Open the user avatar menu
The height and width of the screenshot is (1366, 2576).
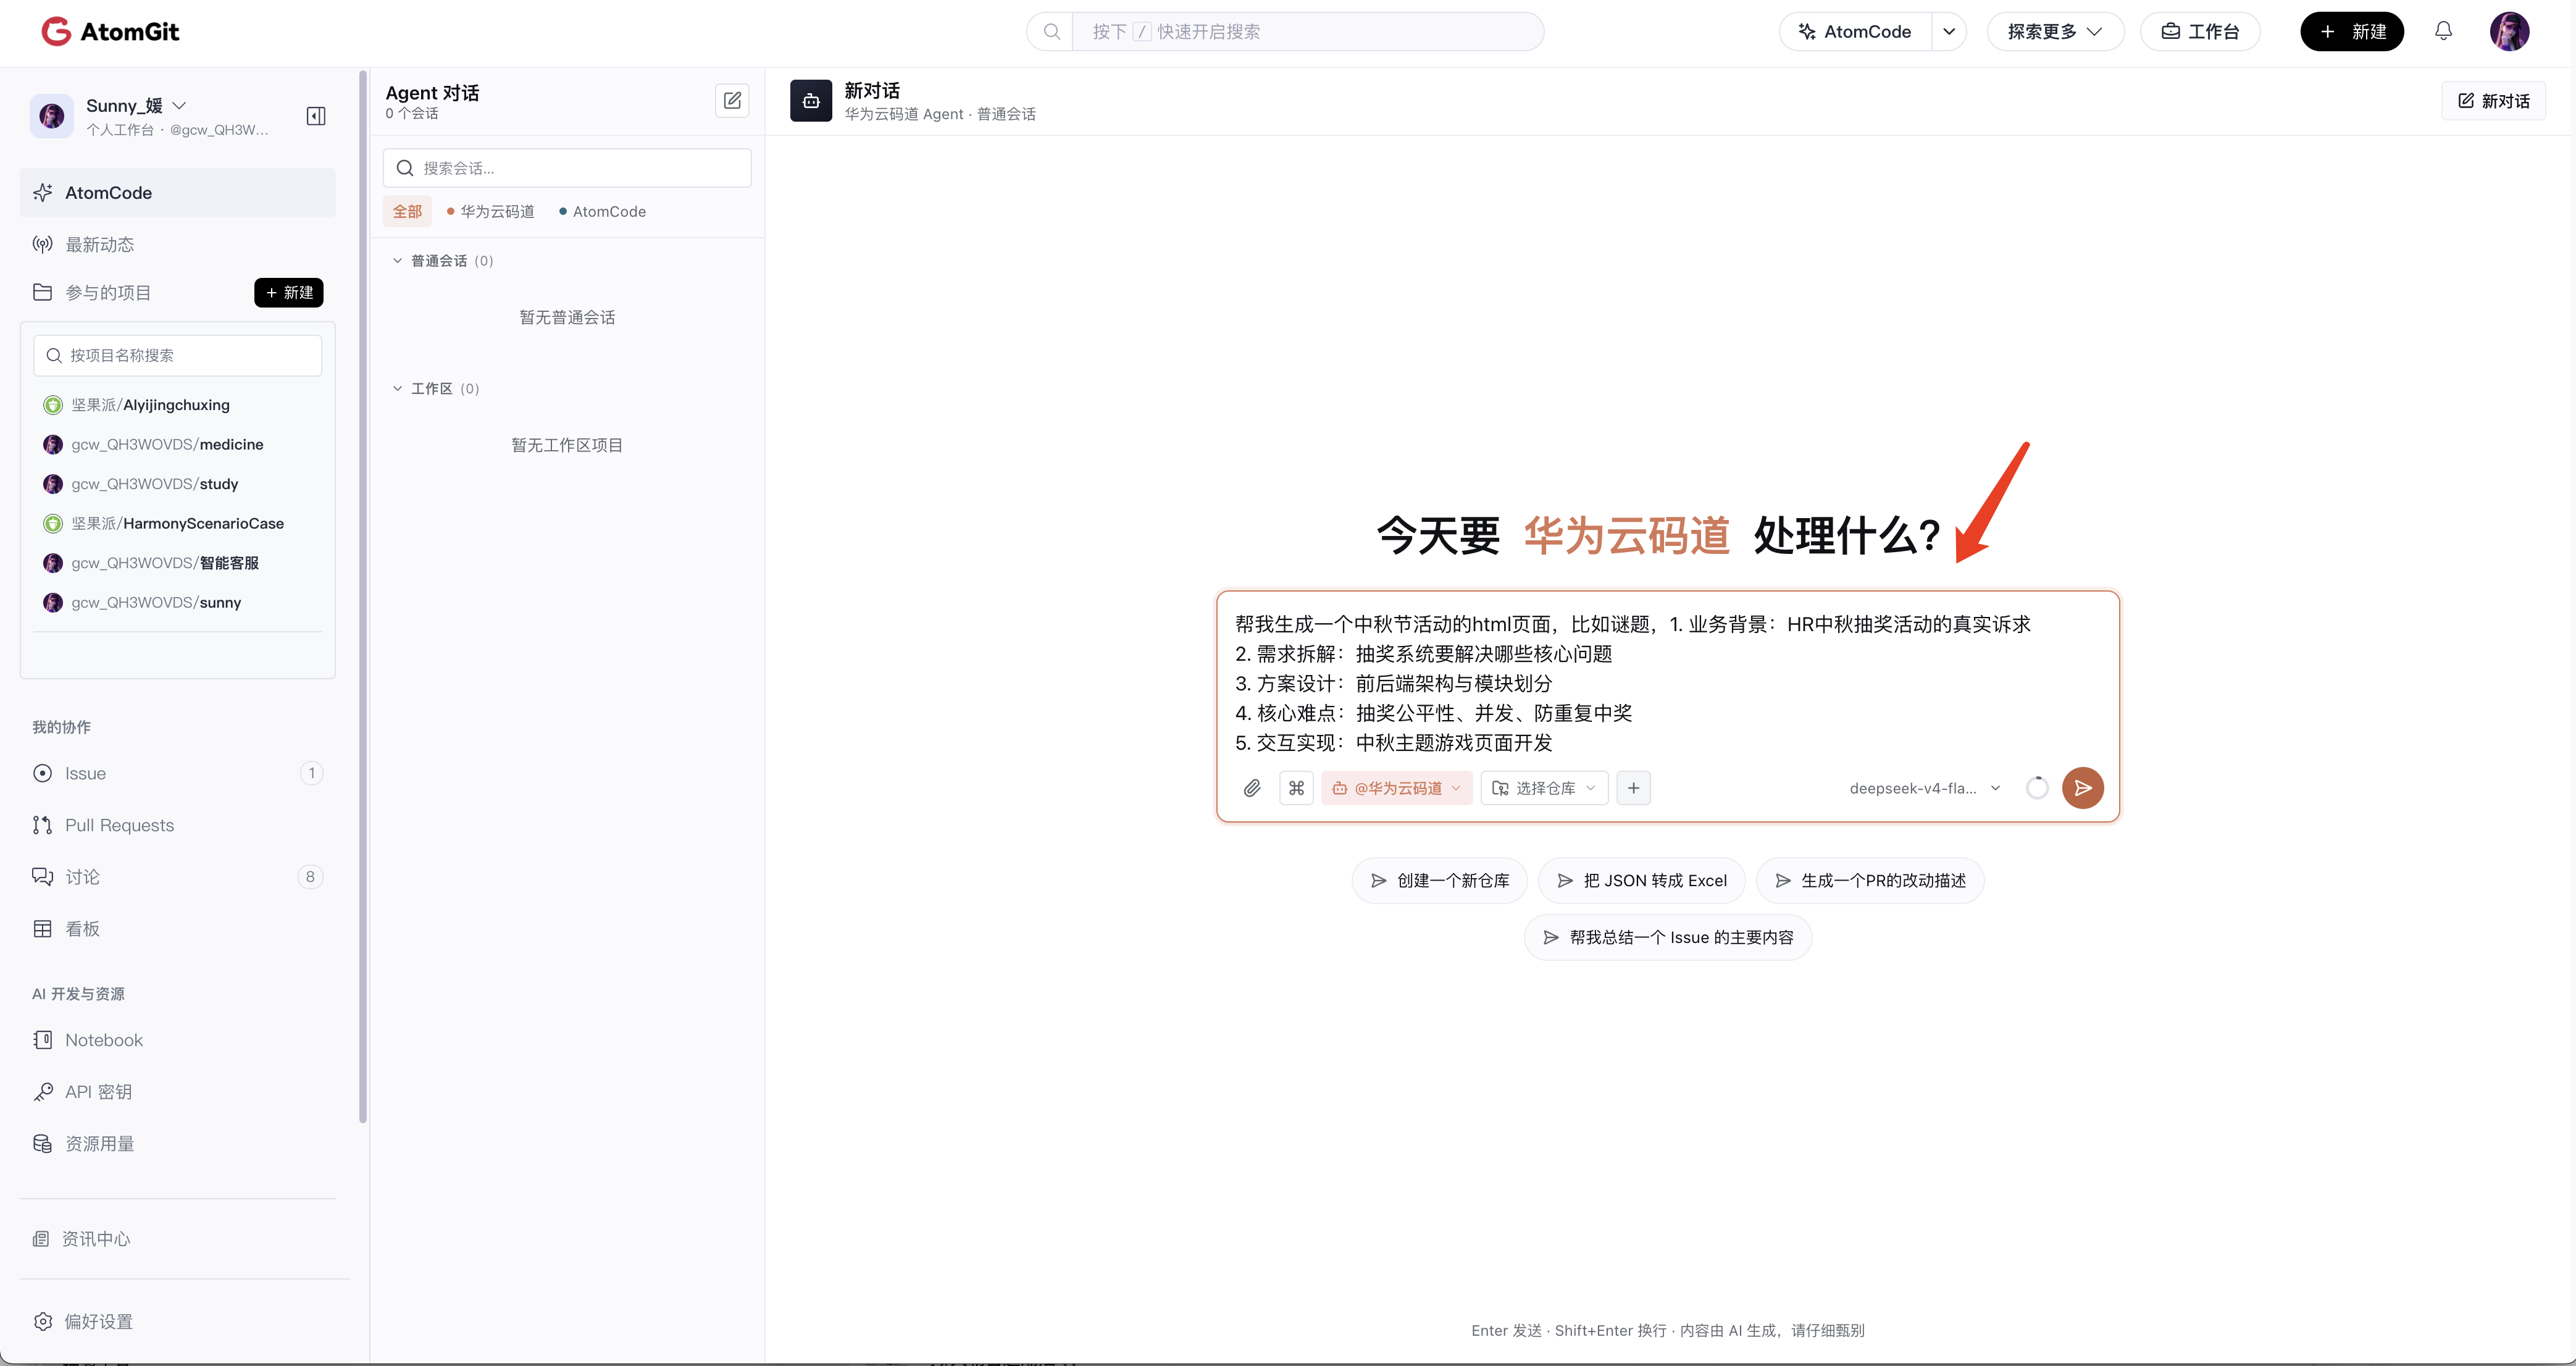click(2509, 31)
